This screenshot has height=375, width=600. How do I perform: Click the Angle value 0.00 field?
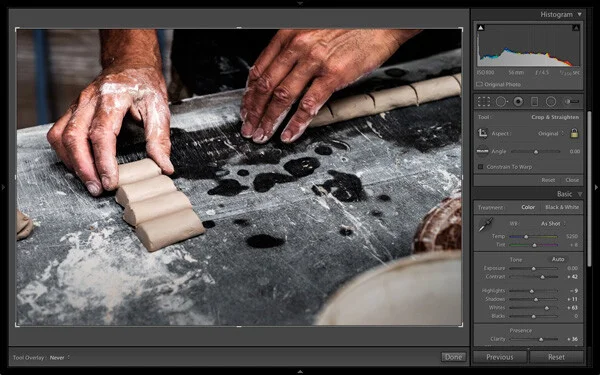(574, 152)
